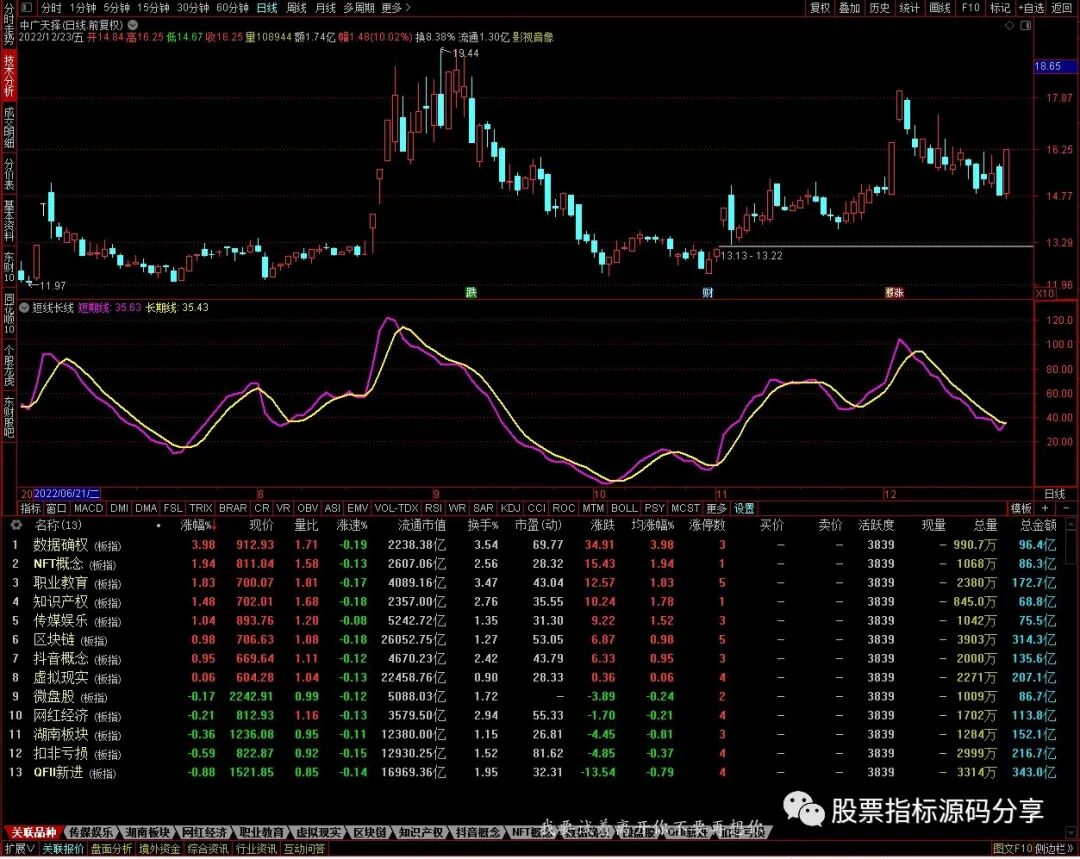Click 返回 to go back
This screenshot has width=1080, height=859.
1061,8
